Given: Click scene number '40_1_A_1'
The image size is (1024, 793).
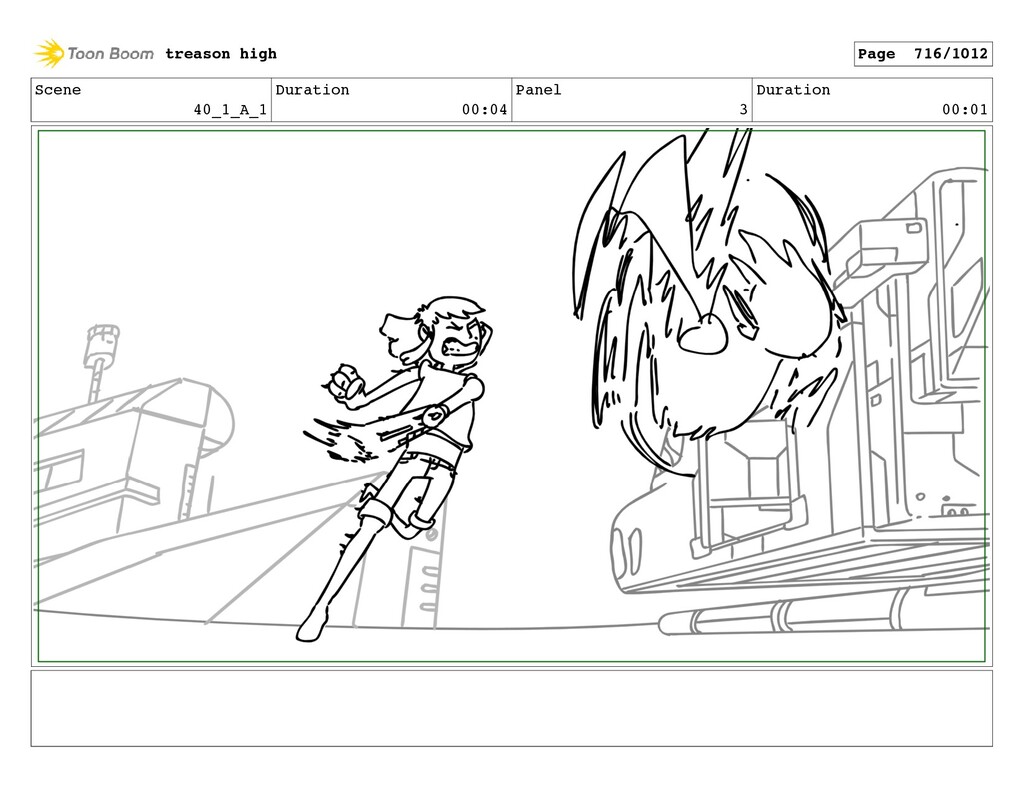Looking at the screenshot, I should pyautogui.click(x=230, y=110).
